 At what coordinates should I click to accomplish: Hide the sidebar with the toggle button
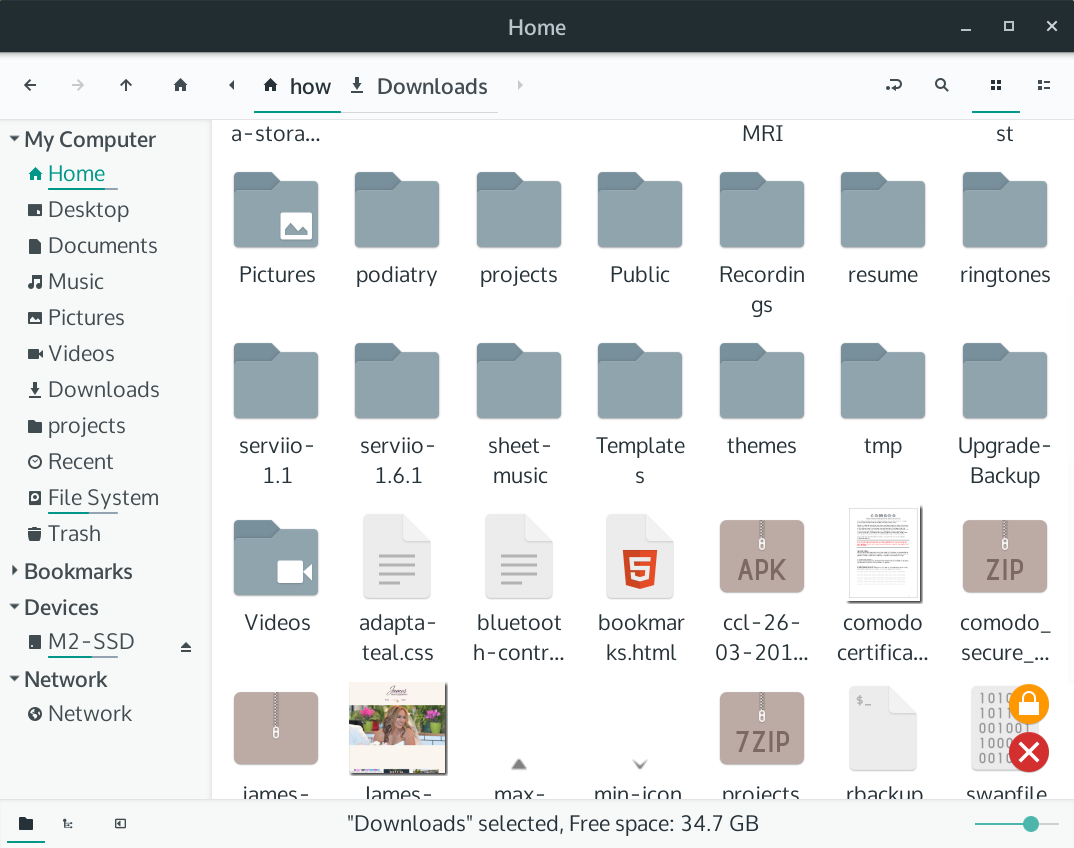pyautogui.click(x=121, y=823)
